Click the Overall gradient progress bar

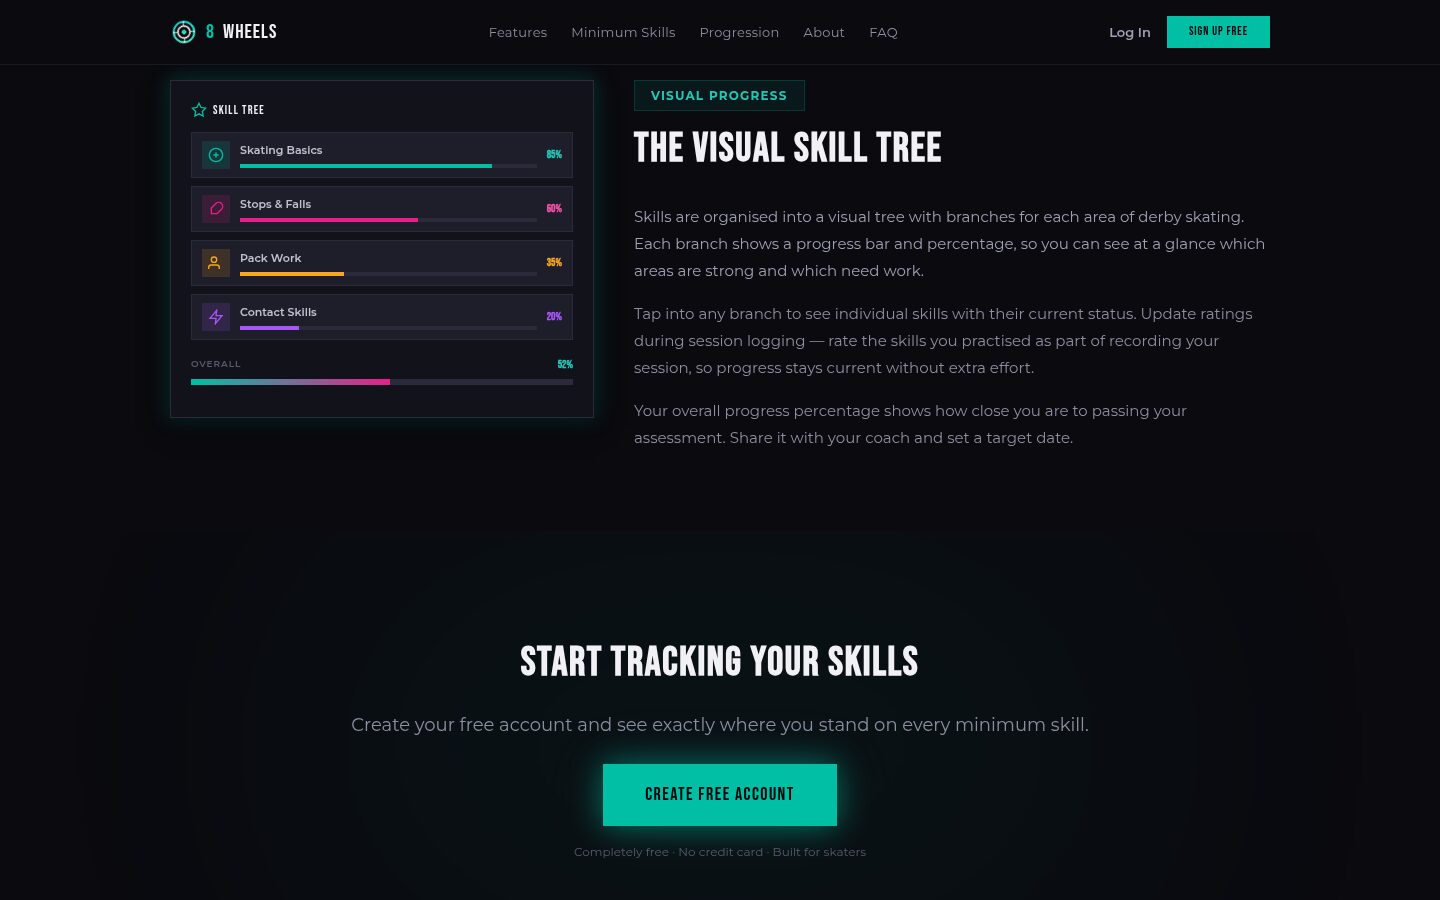(x=382, y=382)
